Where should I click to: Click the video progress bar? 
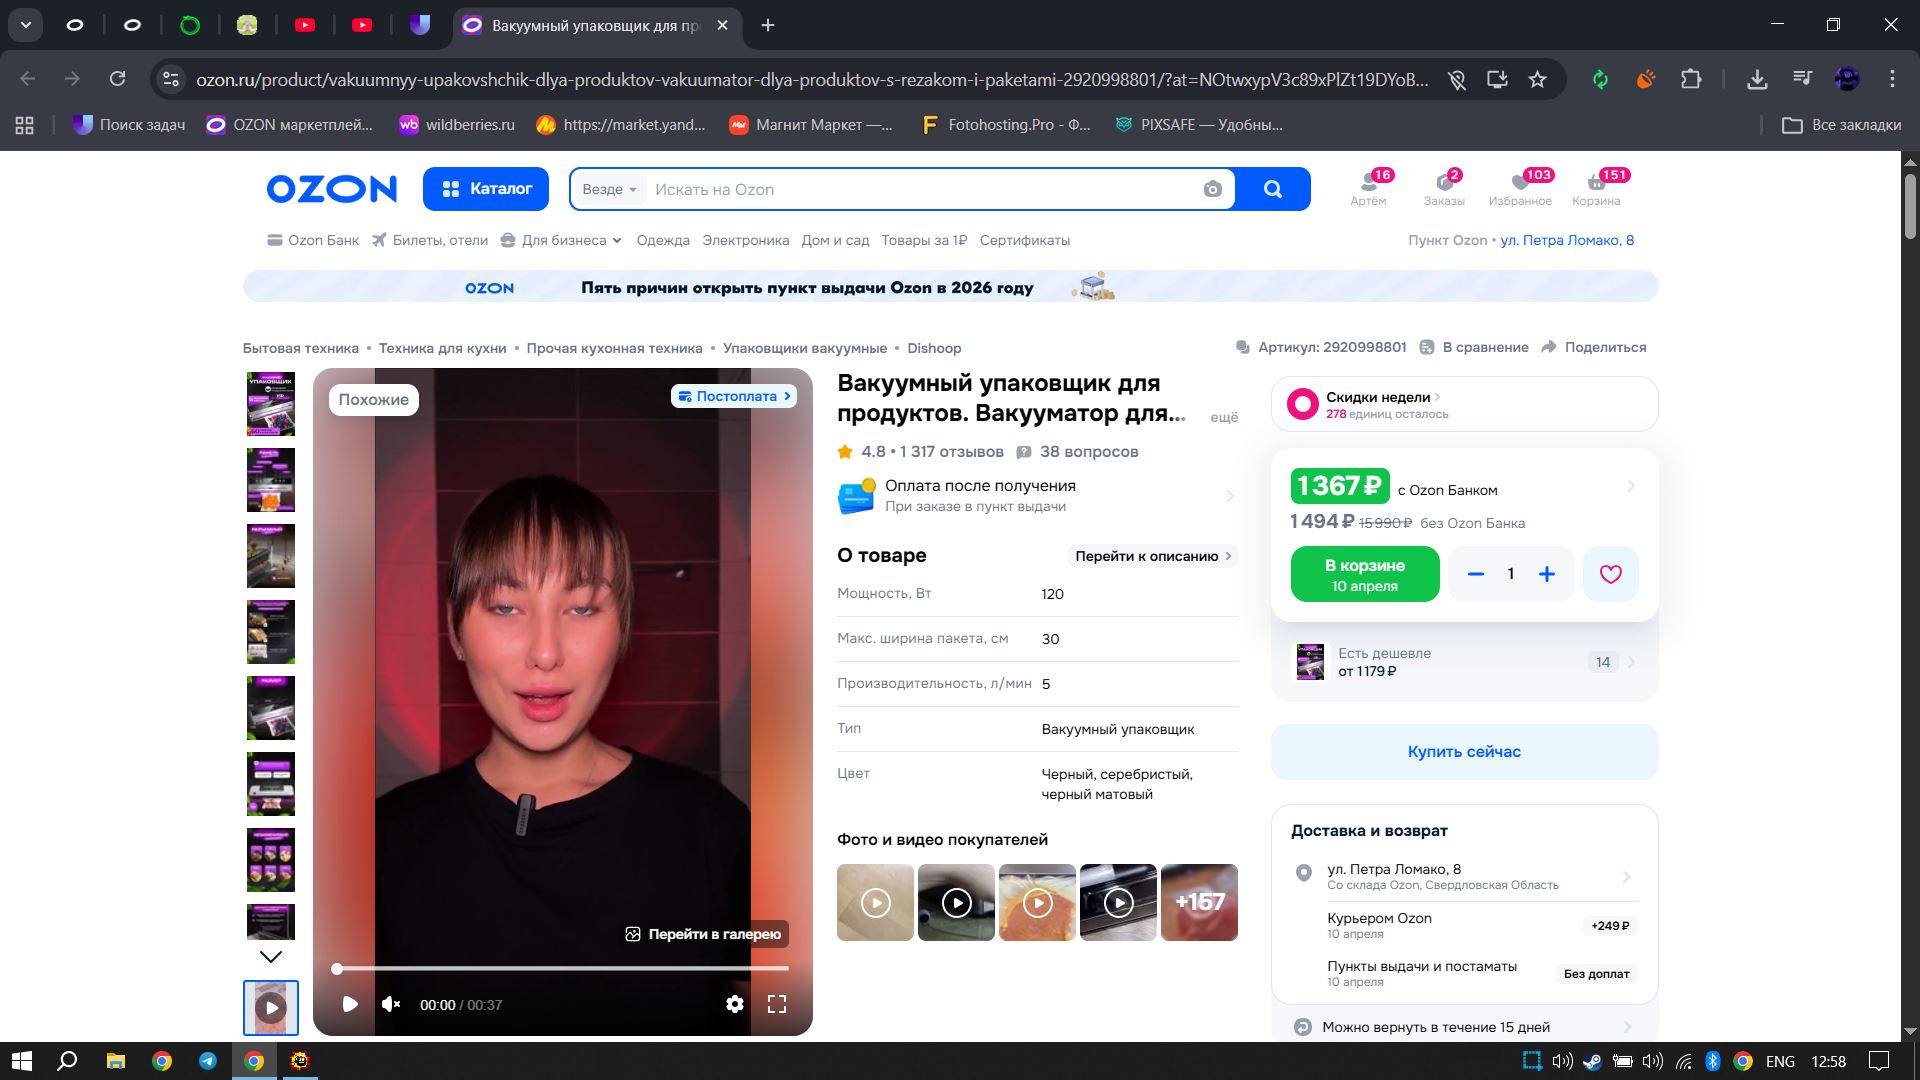pyautogui.click(x=562, y=968)
